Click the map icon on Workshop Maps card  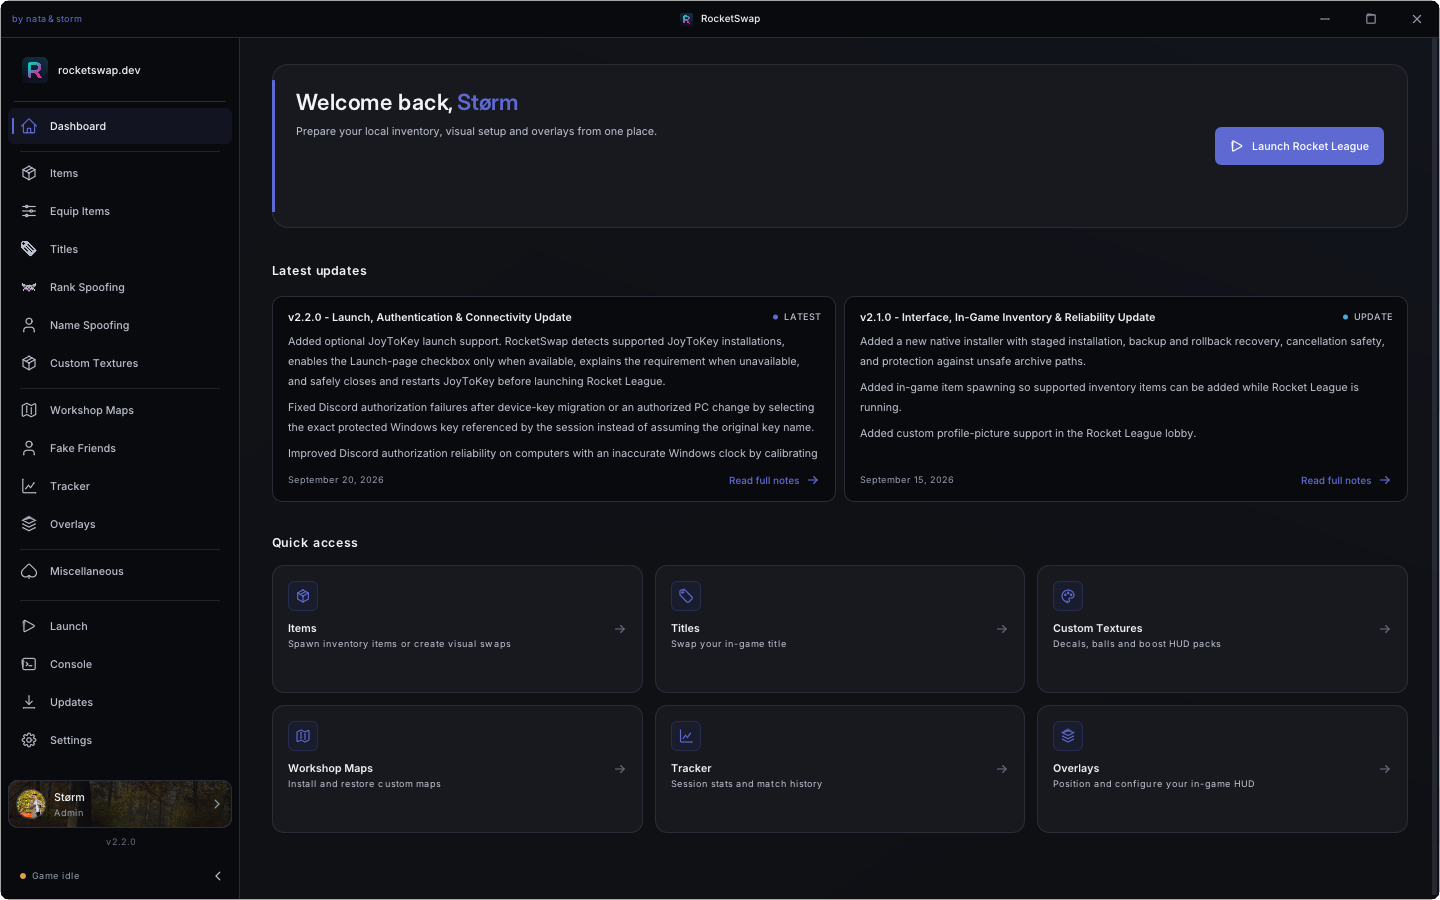coord(303,736)
